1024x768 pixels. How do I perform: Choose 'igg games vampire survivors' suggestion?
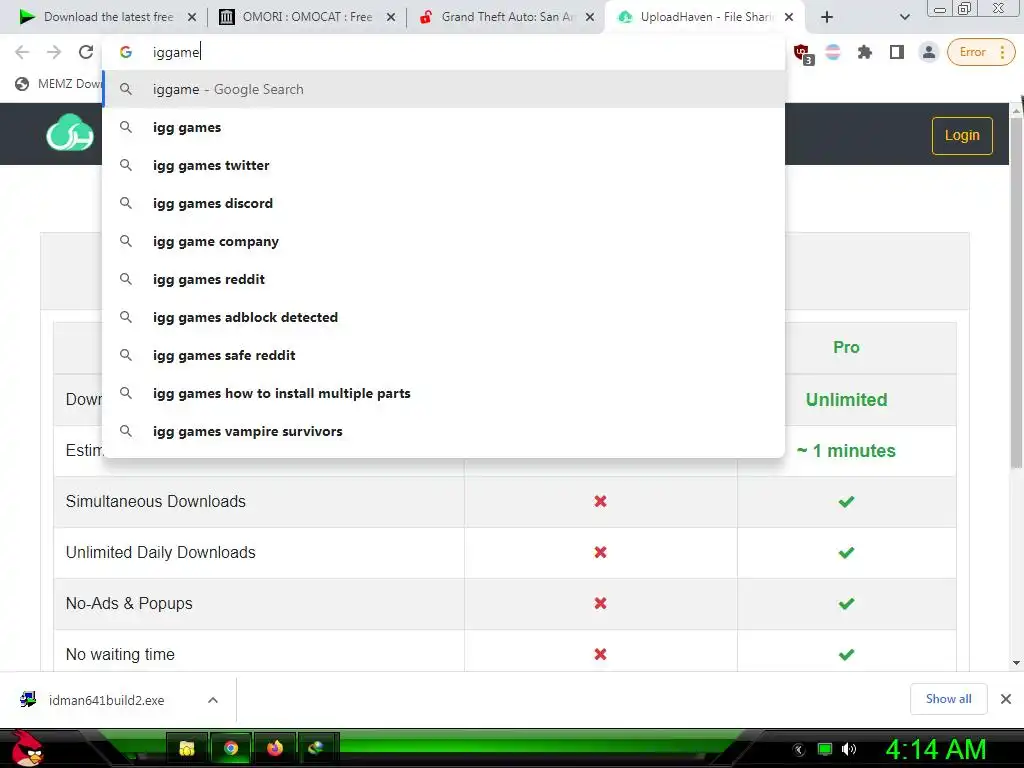pyautogui.click(x=444, y=431)
